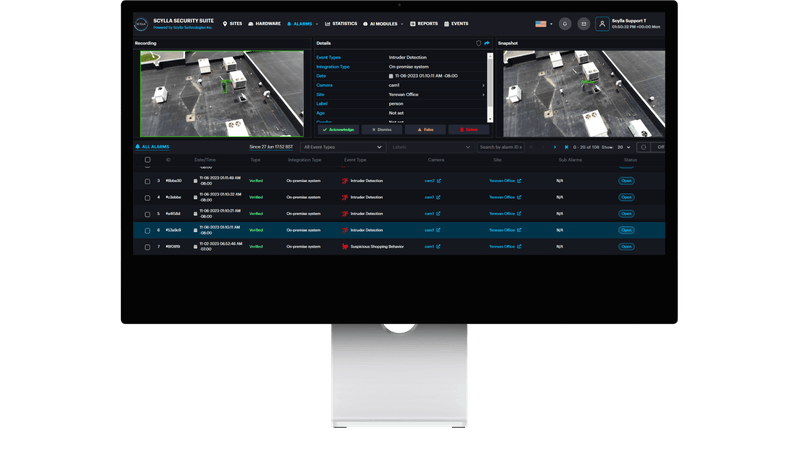Click the Snapshot image
Screen dimensions: 812x456
(x=584, y=94)
